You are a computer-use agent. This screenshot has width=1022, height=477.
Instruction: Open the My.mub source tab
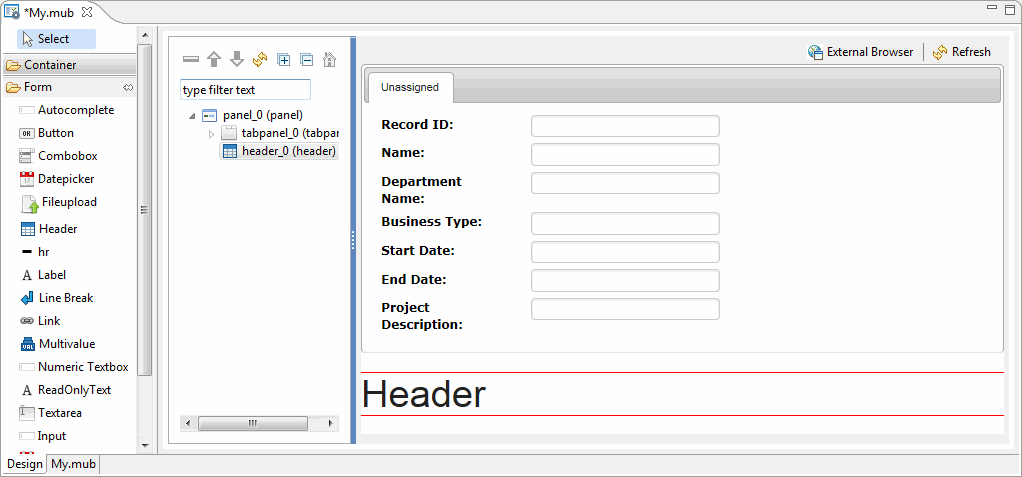pos(73,464)
